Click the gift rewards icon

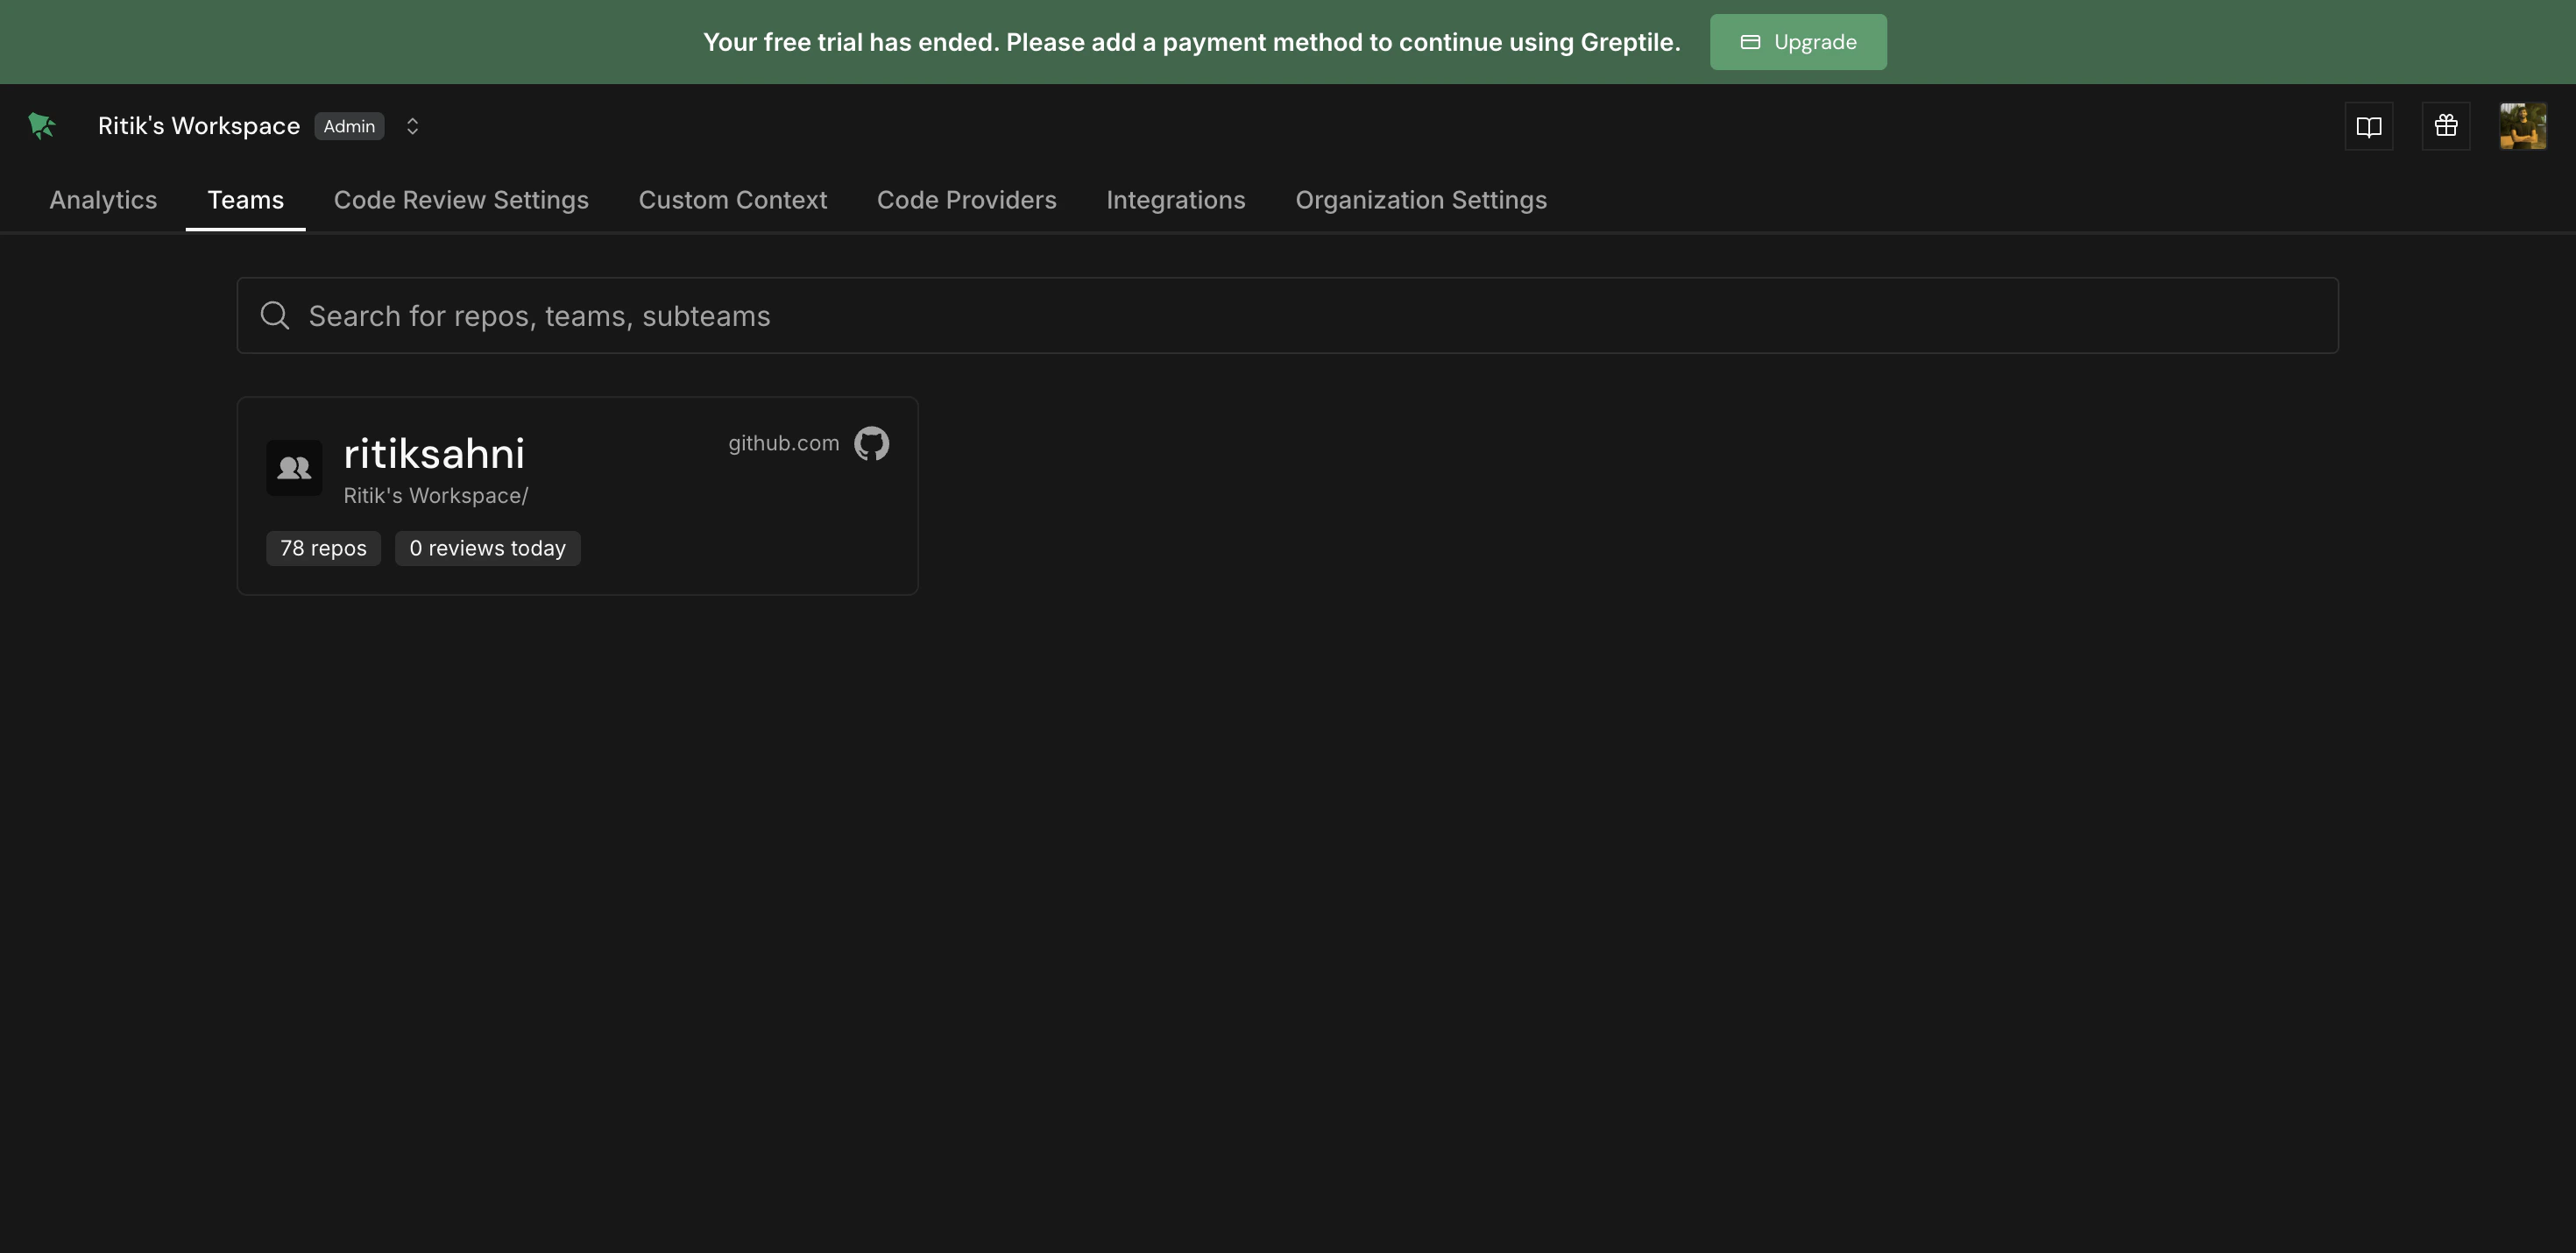[2446, 125]
